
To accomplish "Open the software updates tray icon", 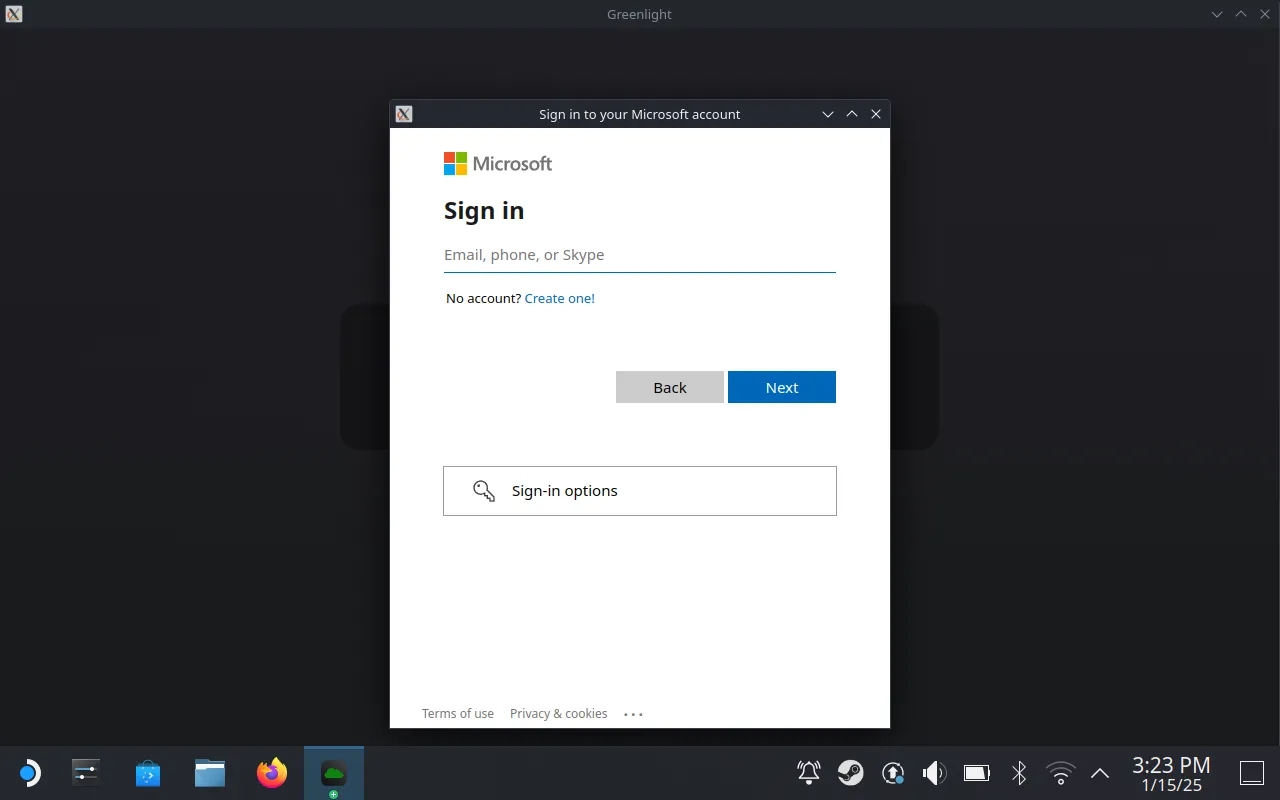I will tap(893, 772).
